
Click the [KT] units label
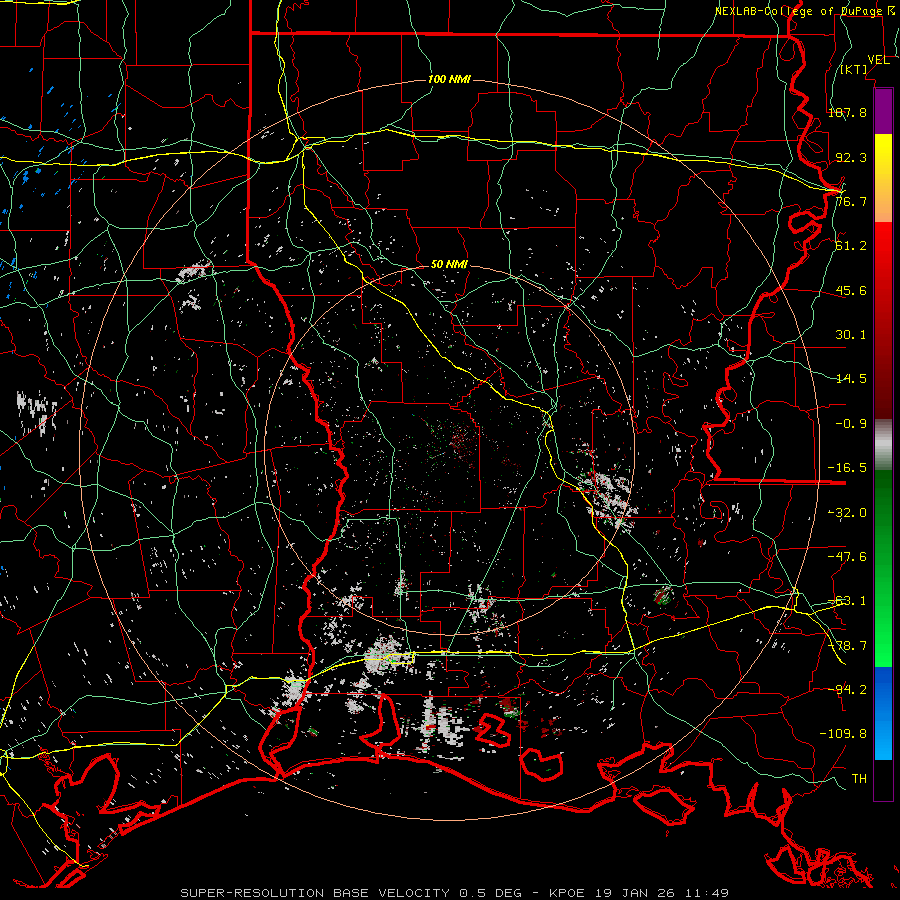click(854, 69)
